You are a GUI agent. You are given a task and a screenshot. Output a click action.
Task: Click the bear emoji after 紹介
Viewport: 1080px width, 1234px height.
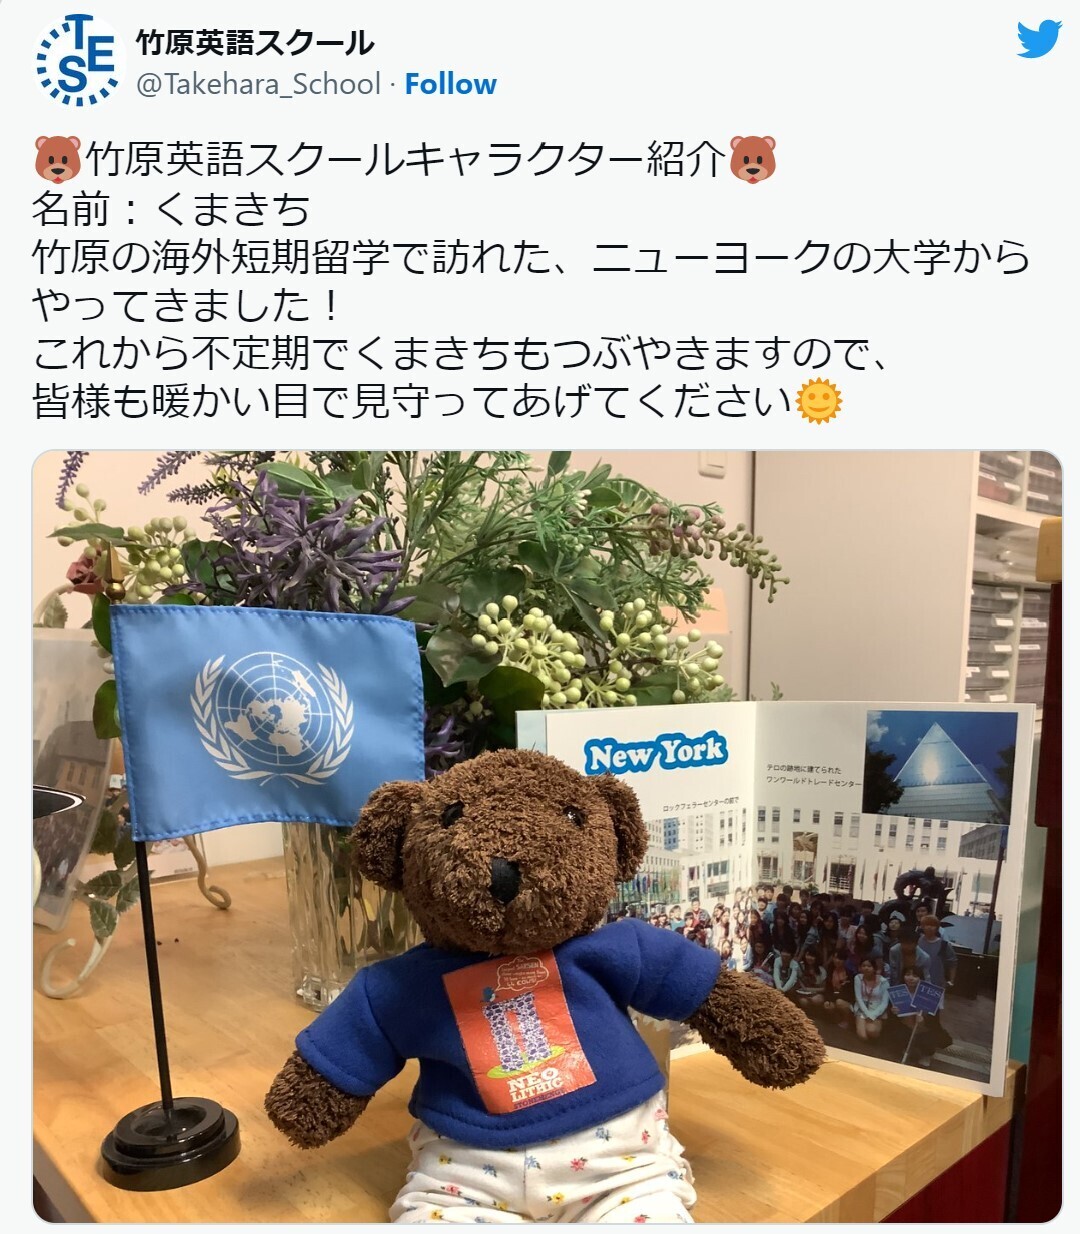coord(753,160)
